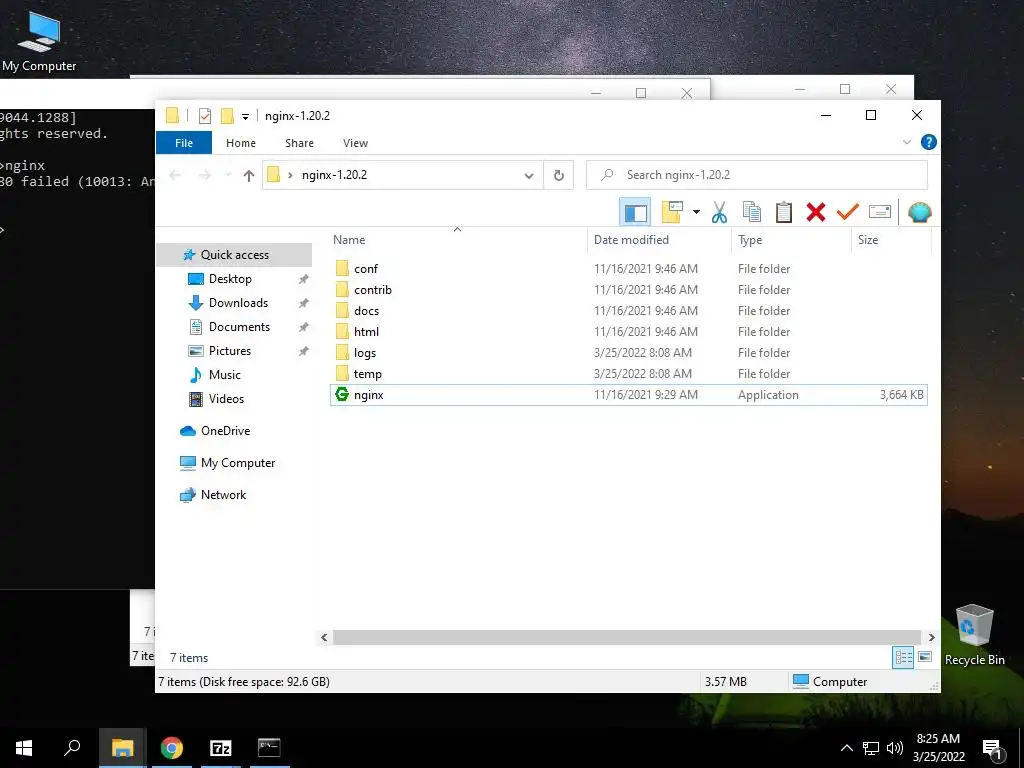Click the orange checkmark properties icon
Viewport: 1024px width, 768px height.
(x=848, y=212)
